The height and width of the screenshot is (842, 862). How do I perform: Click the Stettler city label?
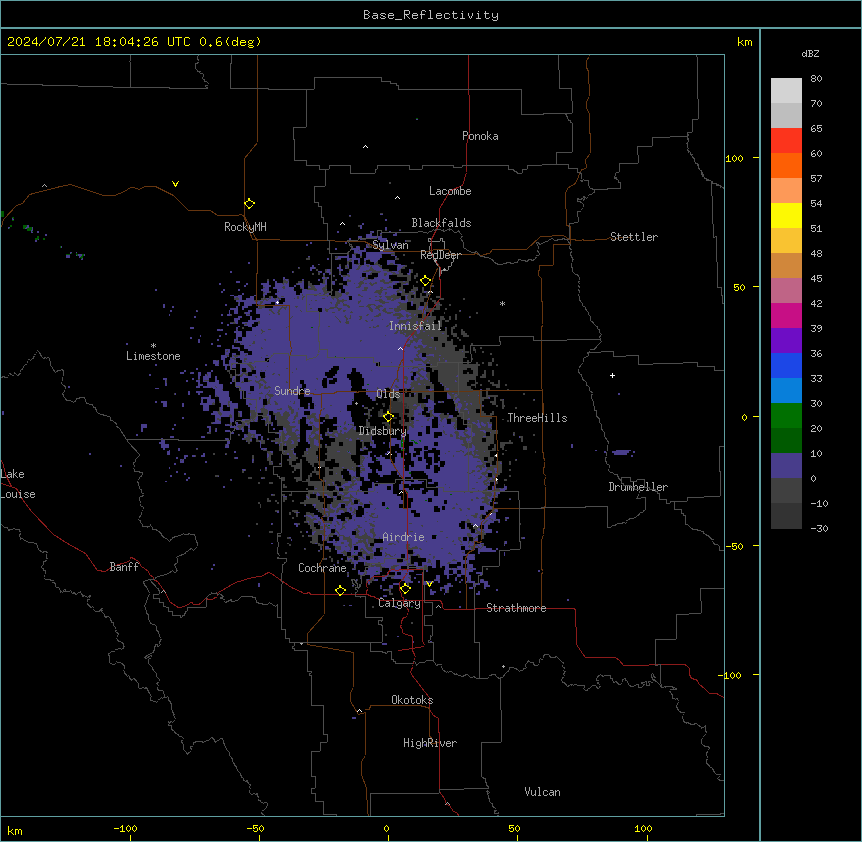(x=634, y=237)
